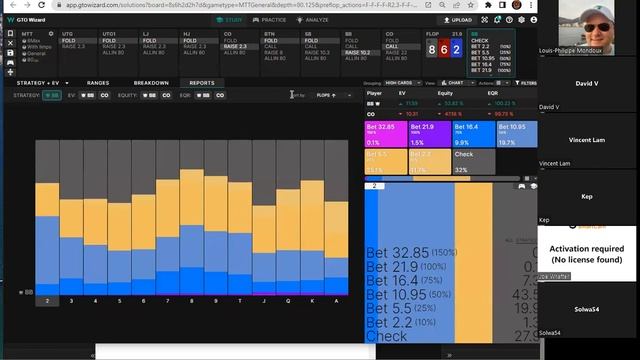Click the browser forward arrow
This screenshot has height=360, width=640.
(27, 5)
